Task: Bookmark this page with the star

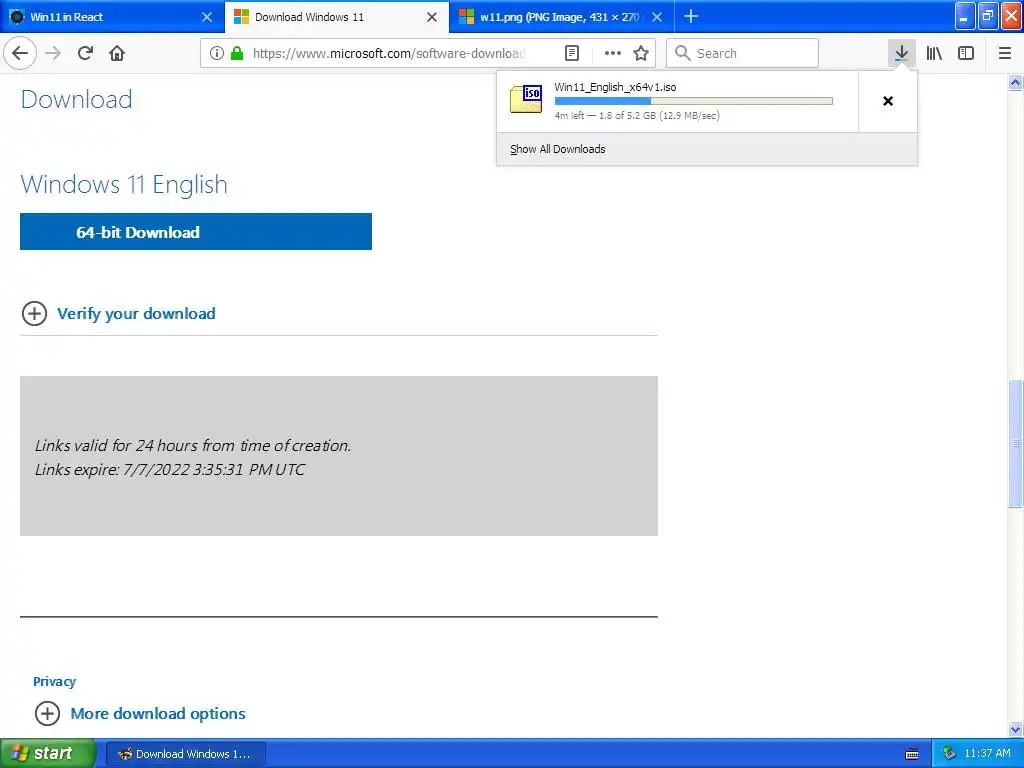Action: tap(641, 53)
